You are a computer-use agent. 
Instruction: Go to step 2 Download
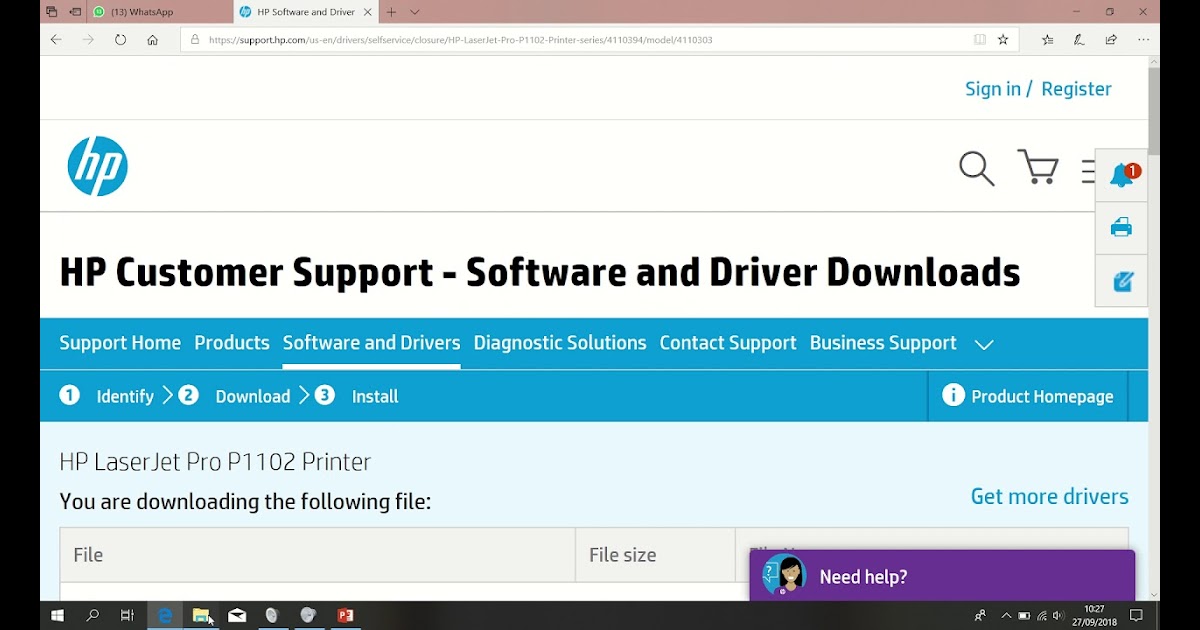(x=234, y=396)
